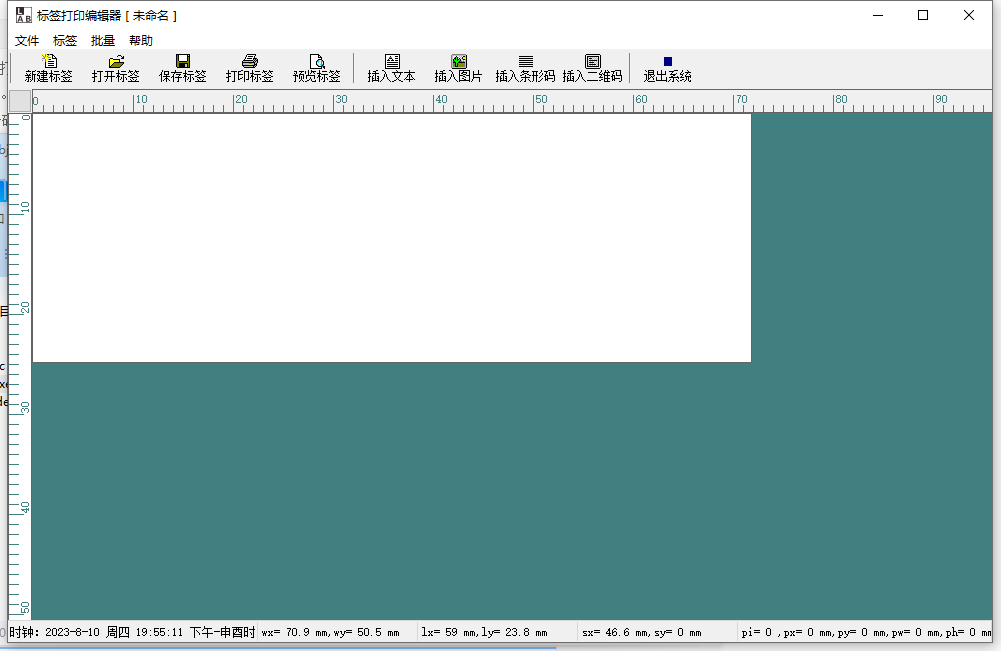Image resolution: width=1001 pixels, height=651 pixels.
Task: Click the clock 时钟 status text
Action: pos(132,632)
